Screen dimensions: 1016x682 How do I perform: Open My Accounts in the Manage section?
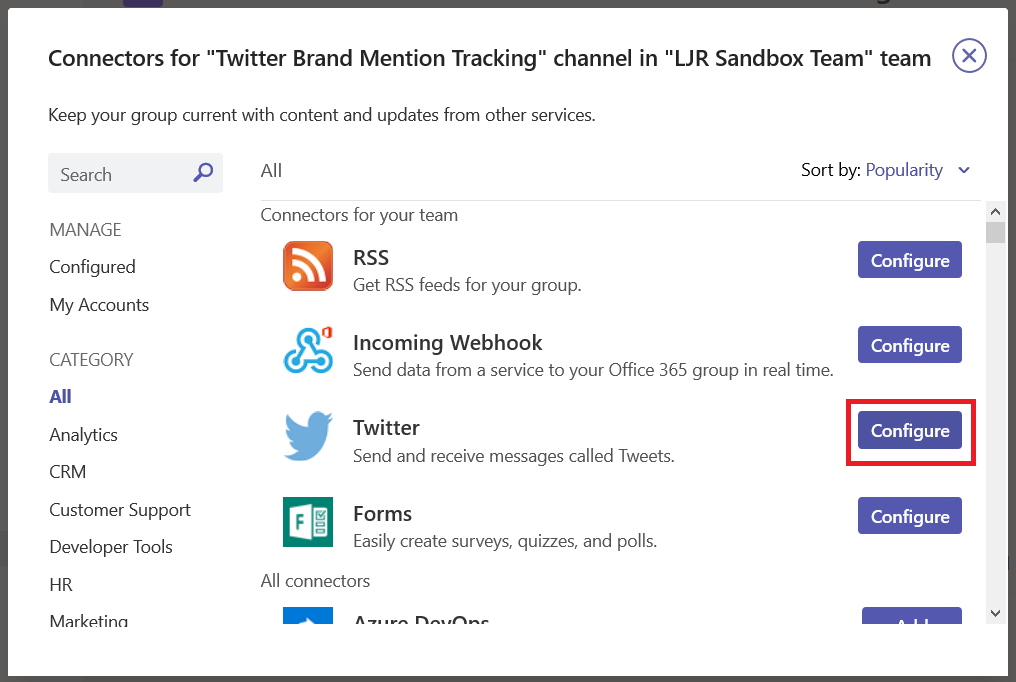point(99,305)
